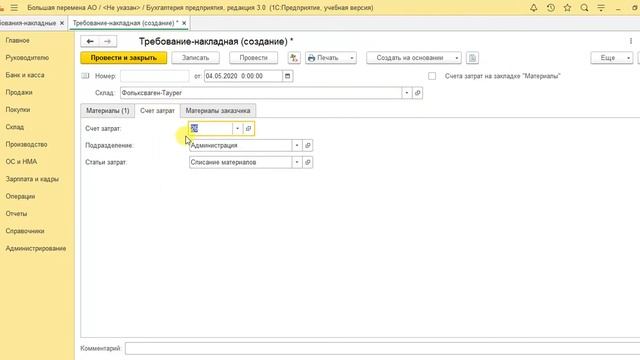Focus Статьи затрат field Списание материалов
Image resolution: width=640 pixels, height=360 pixels.
point(241,162)
